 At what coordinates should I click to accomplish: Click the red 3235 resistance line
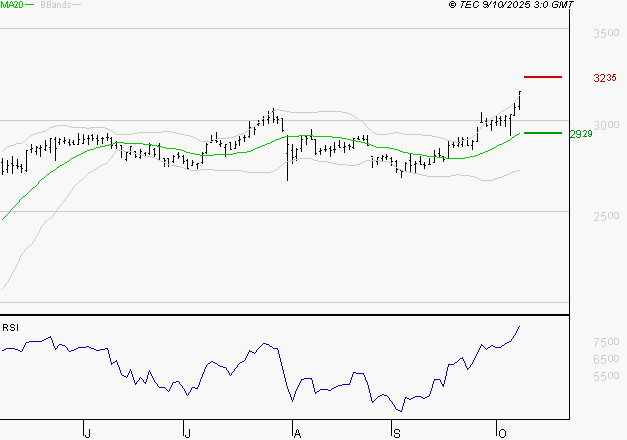543,77
